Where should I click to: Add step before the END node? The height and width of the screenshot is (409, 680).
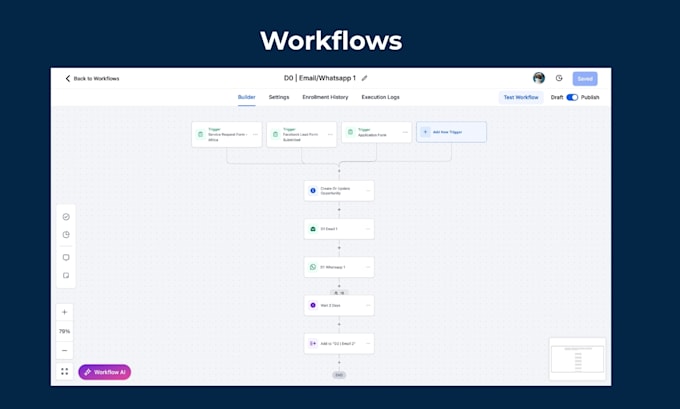click(339, 362)
